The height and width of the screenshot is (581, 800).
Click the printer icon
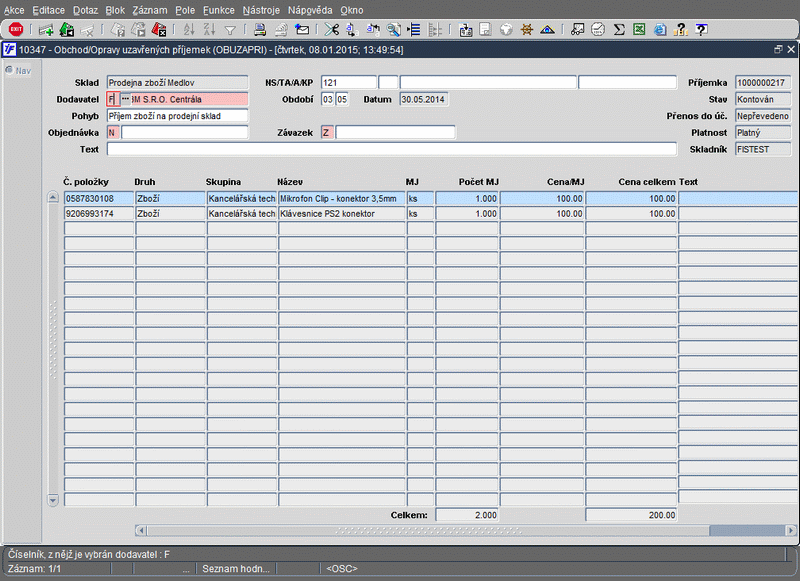click(x=260, y=30)
